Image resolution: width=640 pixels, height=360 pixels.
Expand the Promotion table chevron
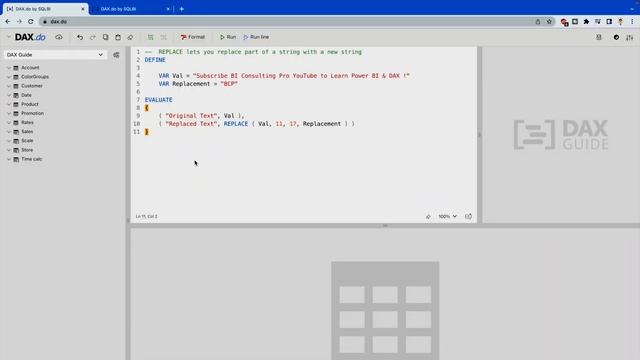point(9,113)
